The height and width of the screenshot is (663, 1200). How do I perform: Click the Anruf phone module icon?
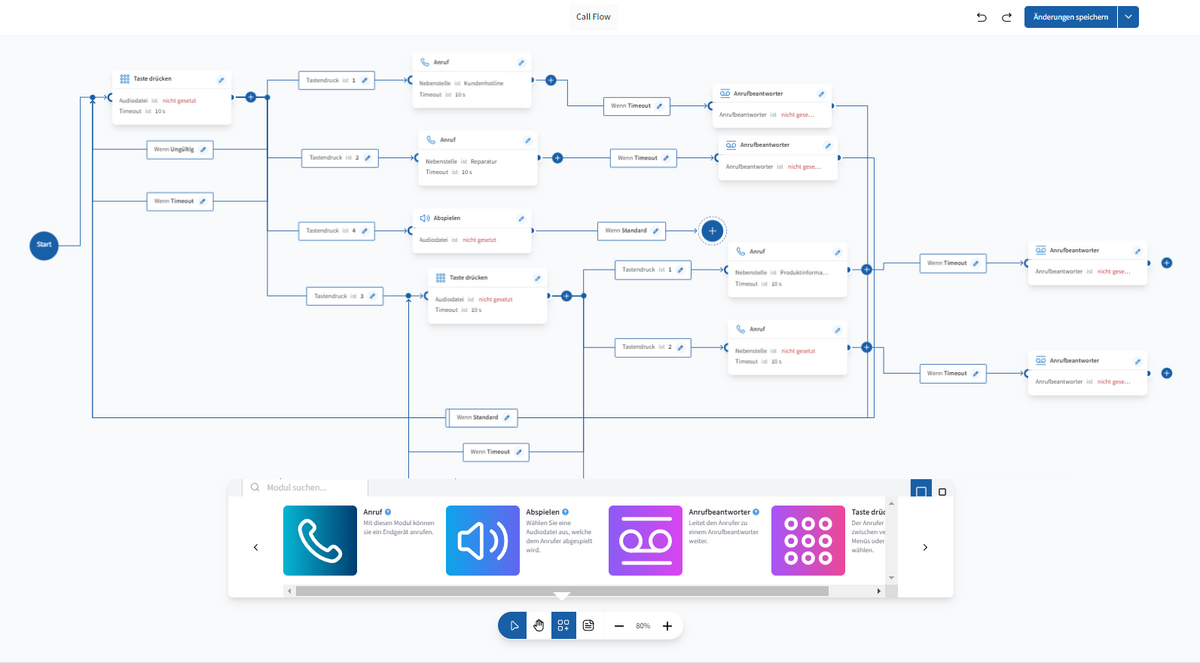[320, 540]
